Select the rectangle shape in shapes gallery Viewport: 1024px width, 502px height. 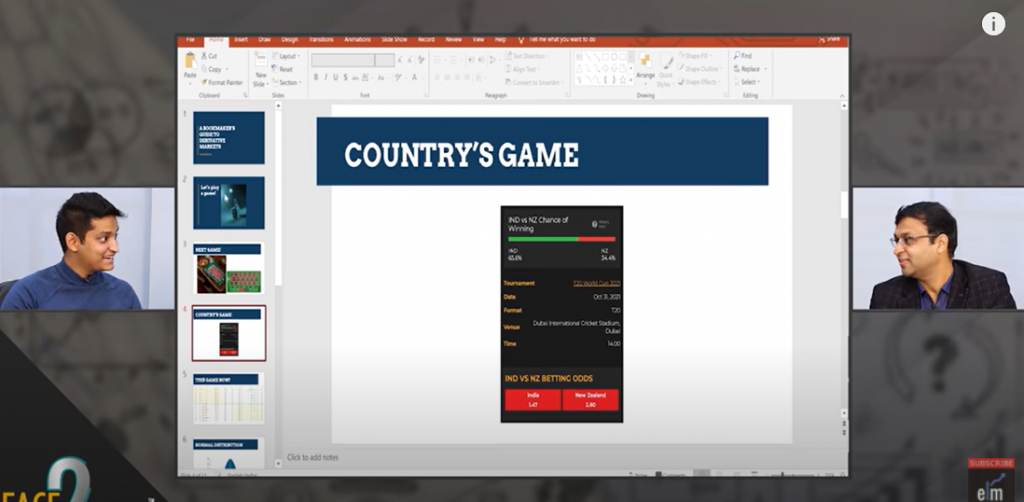coord(605,57)
